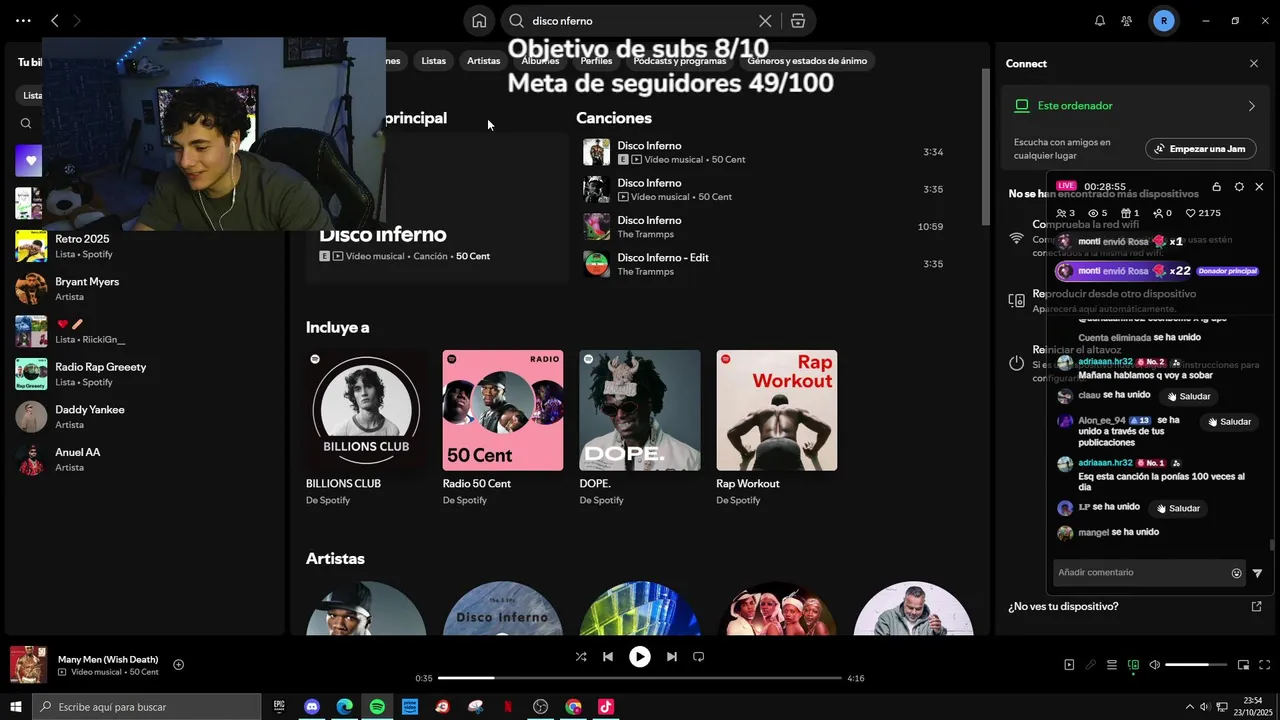1280x720 pixels.
Task: Open the lyrics microphone icon
Action: [x=1090, y=665]
